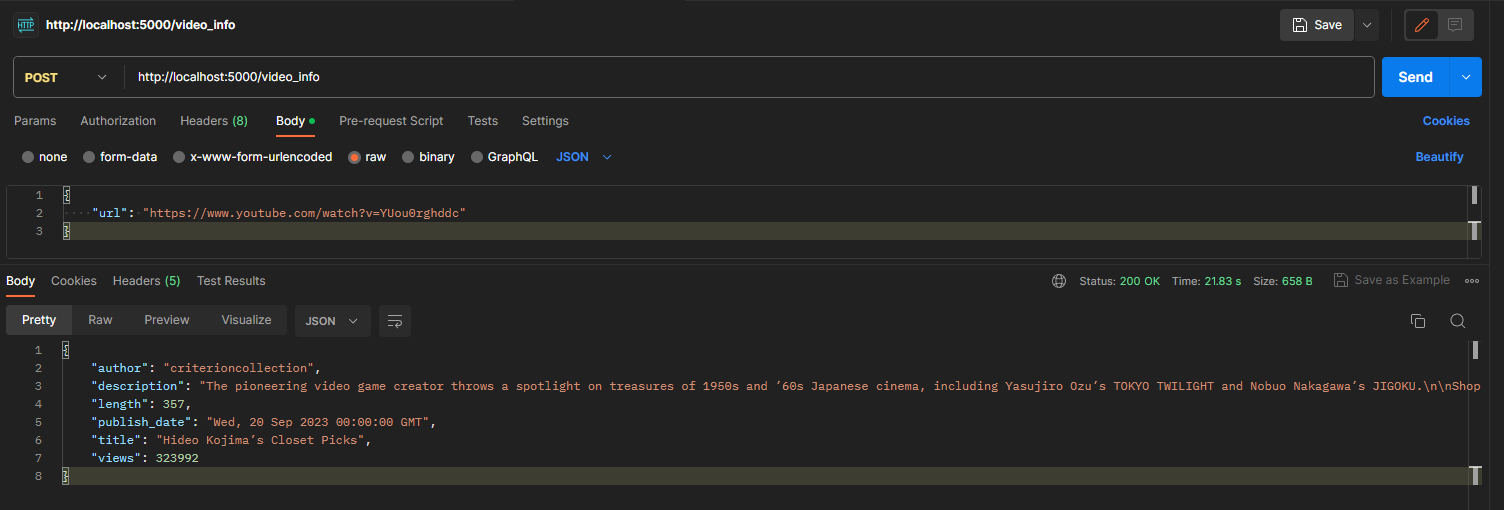Select the pencil edit mode icon
The width and height of the screenshot is (1504, 510).
point(1422,25)
